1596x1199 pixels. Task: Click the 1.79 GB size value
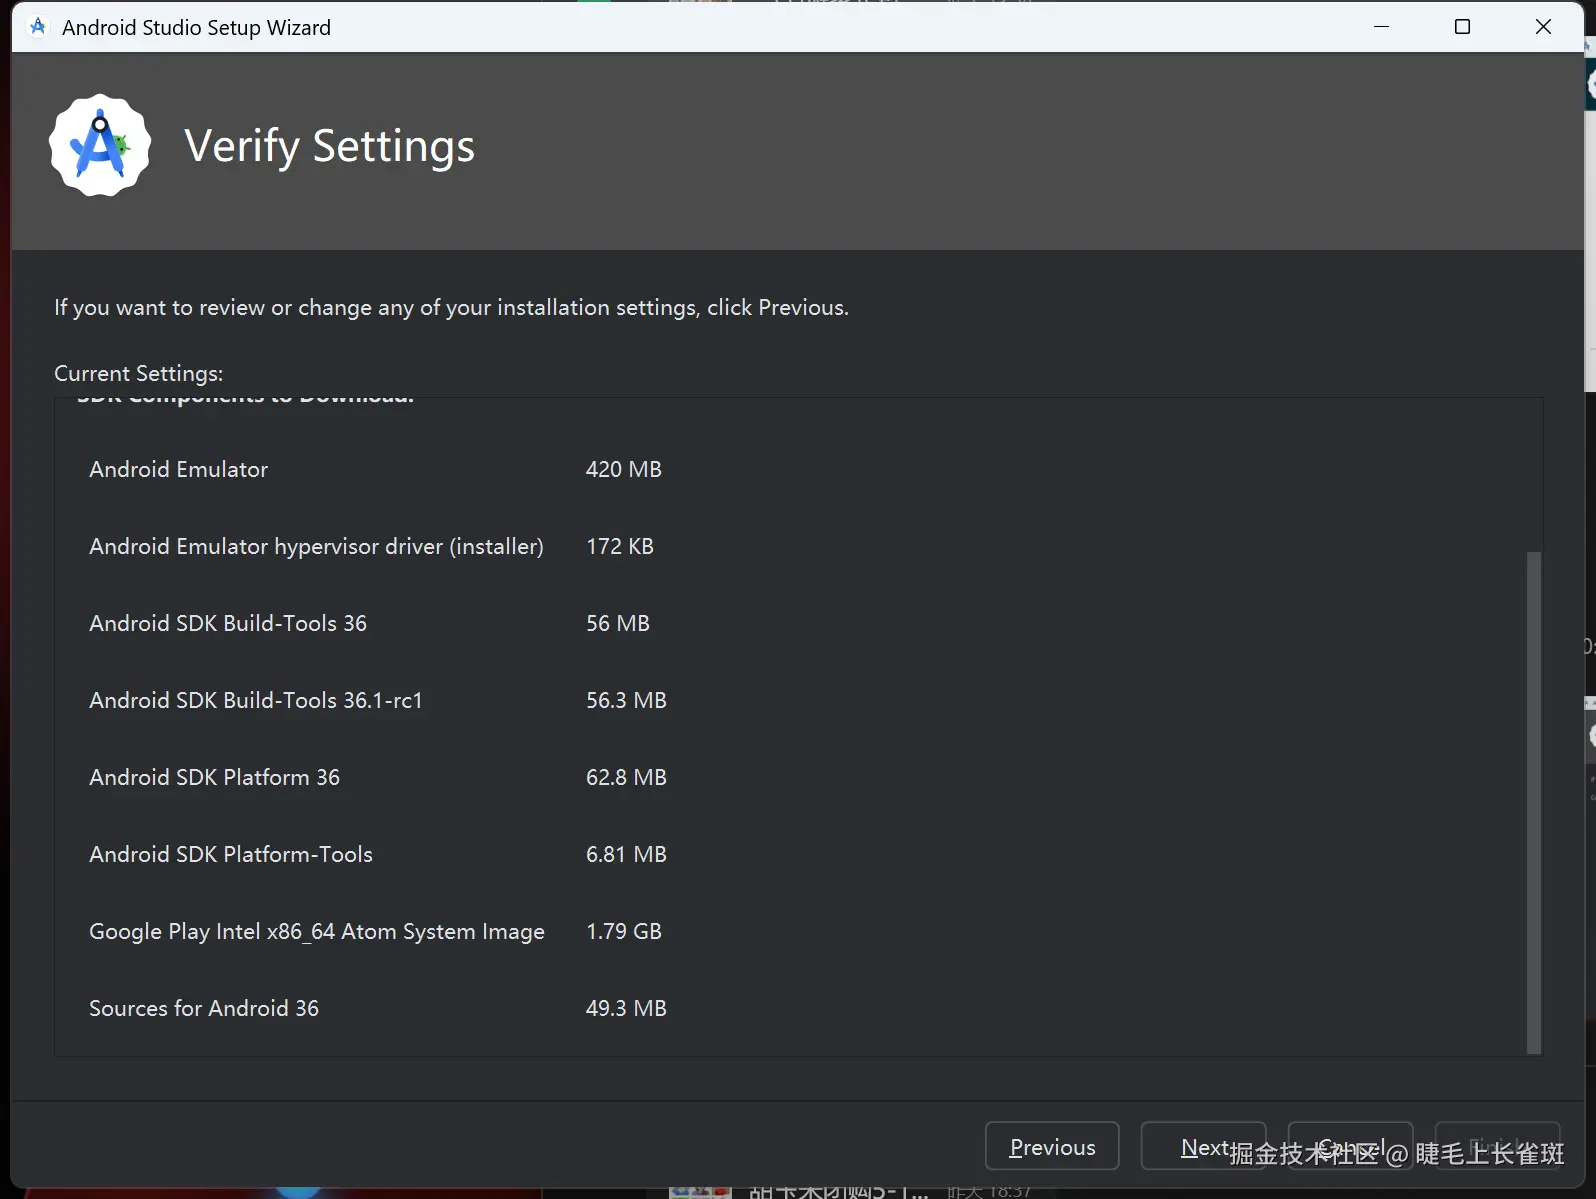624,931
